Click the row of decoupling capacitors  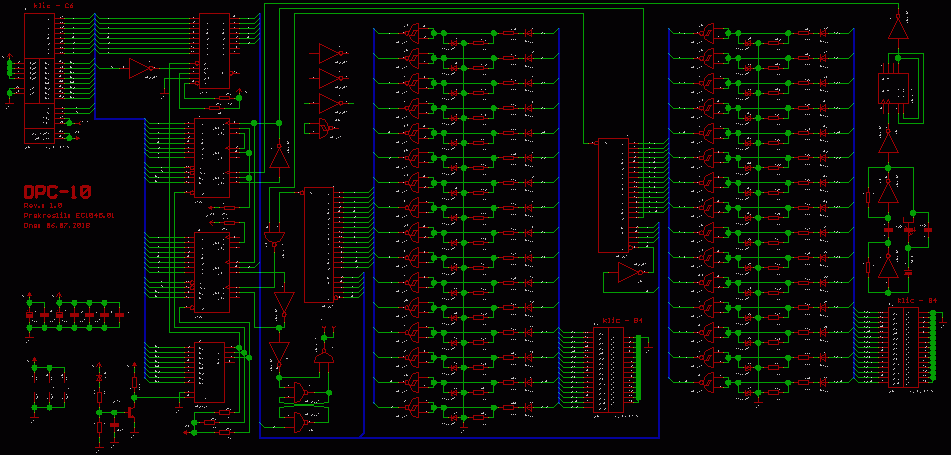tap(75, 314)
